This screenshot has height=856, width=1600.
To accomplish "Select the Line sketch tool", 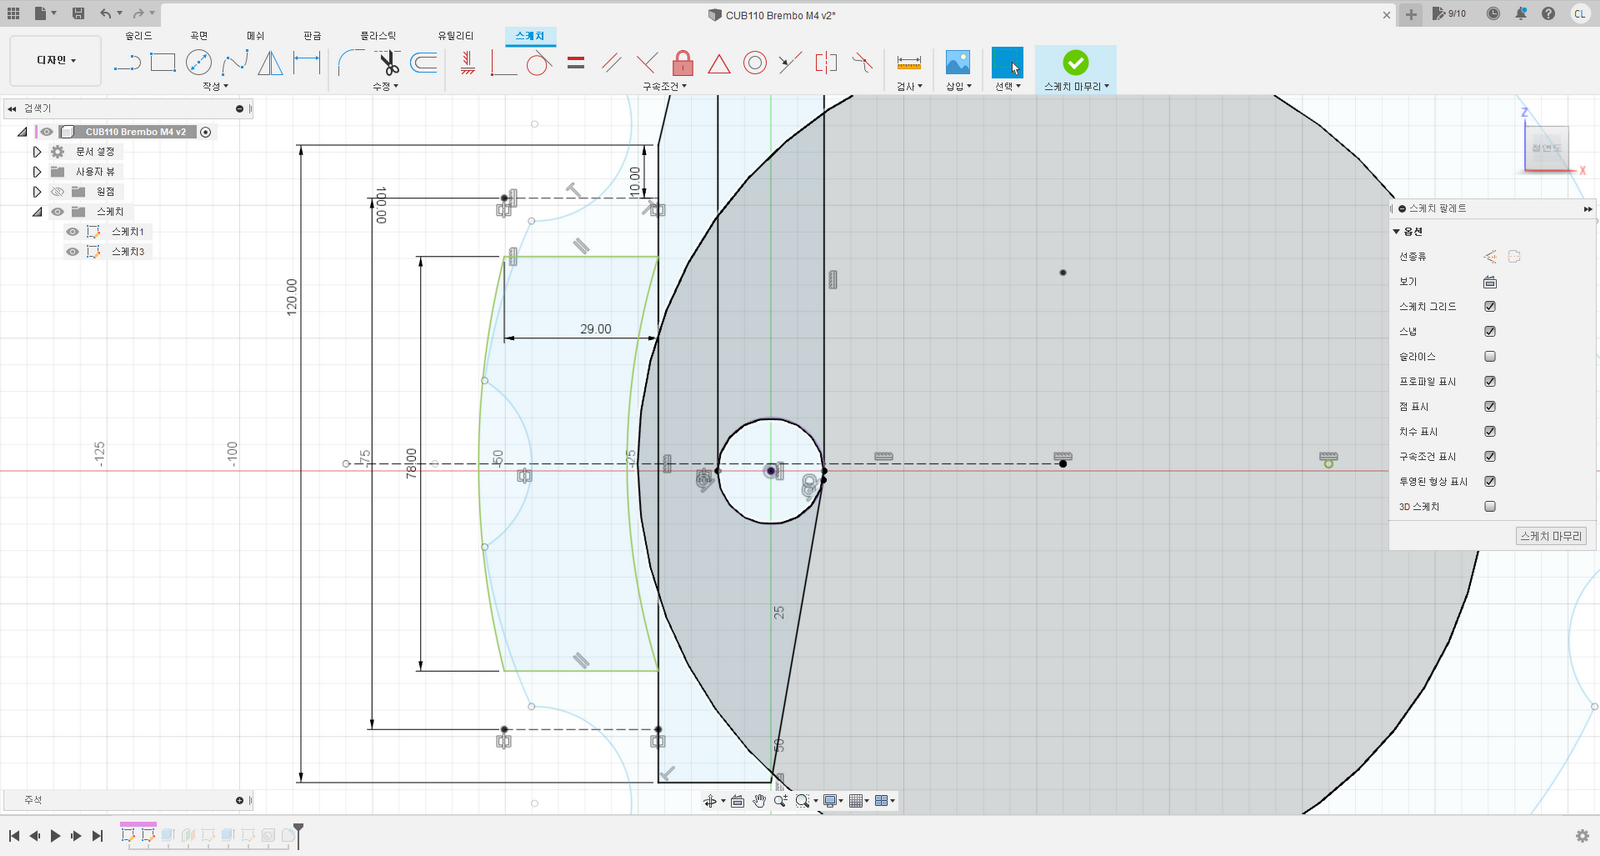I will [127, 63].
